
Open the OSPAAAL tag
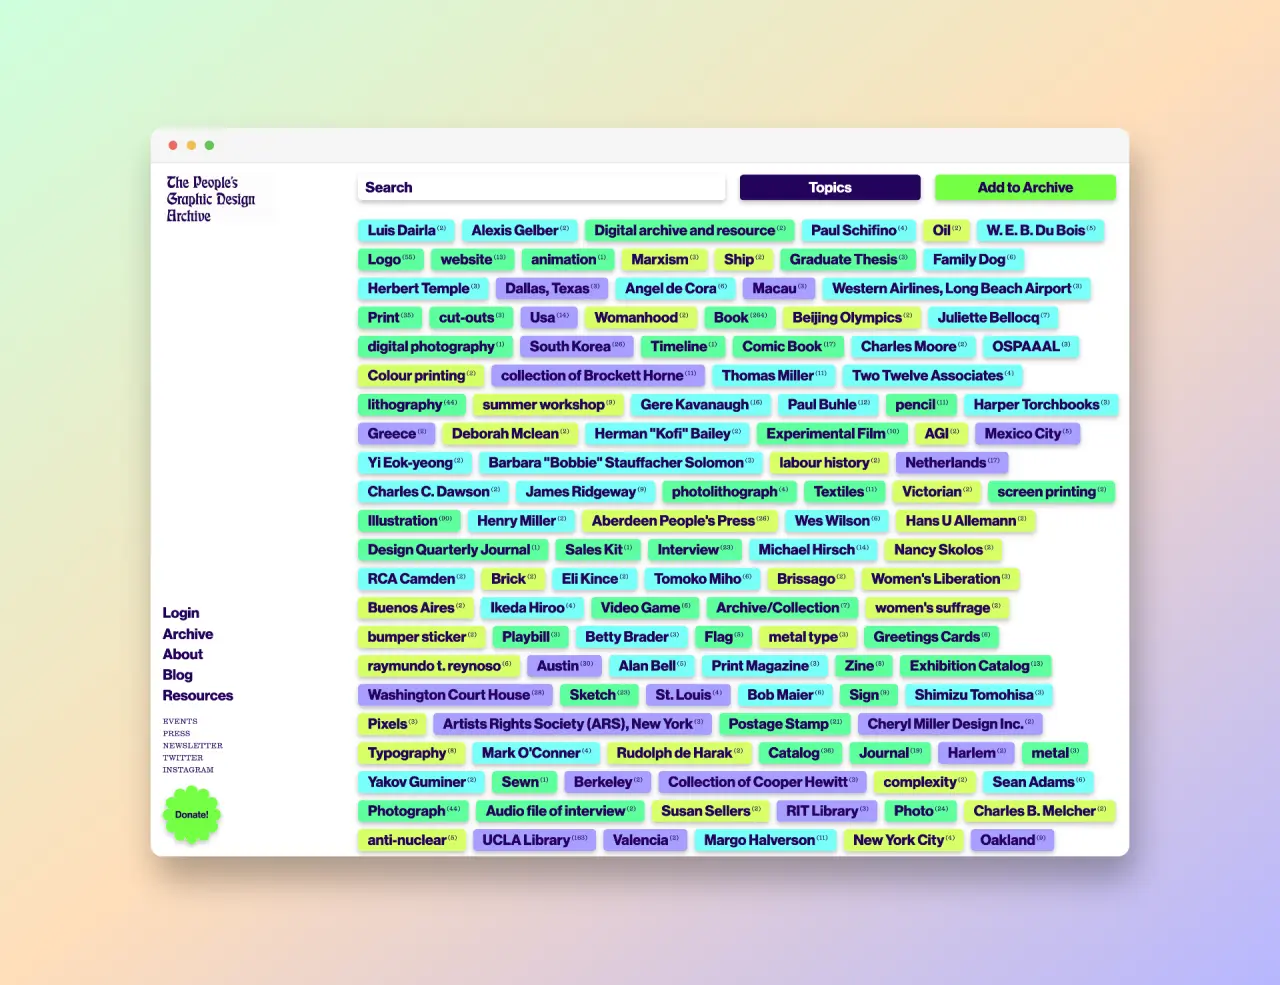(1031, 346)
